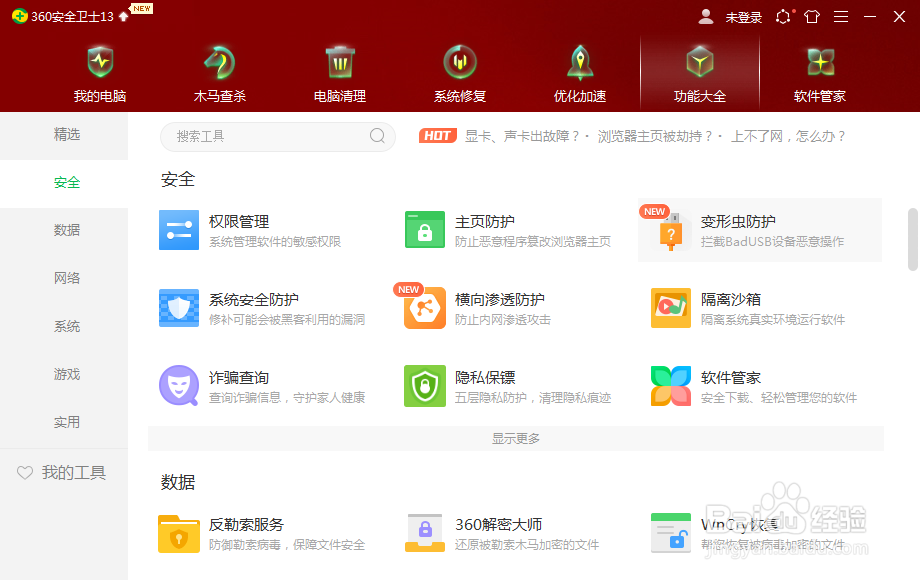Viewport: 920px width, 580px height.
Task: Open the 优化加速 section
Action: click(579, 70)
